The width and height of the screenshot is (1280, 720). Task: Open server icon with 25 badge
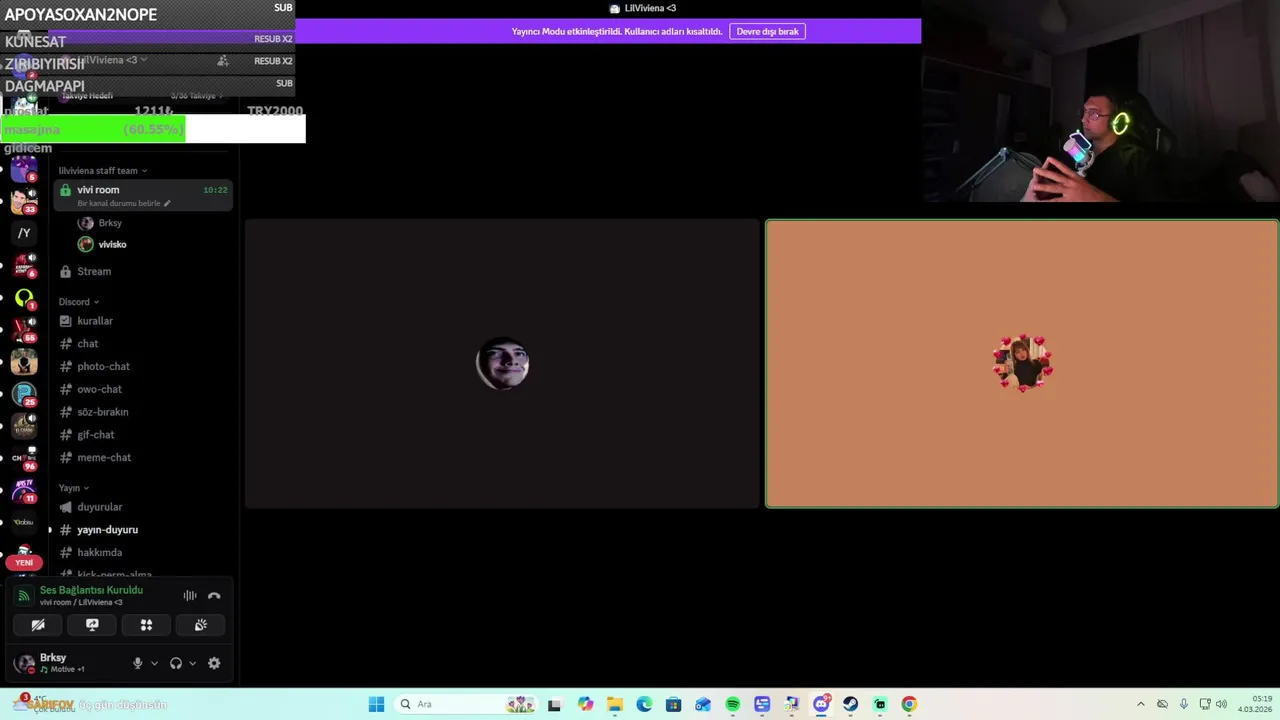click(24, 394)
